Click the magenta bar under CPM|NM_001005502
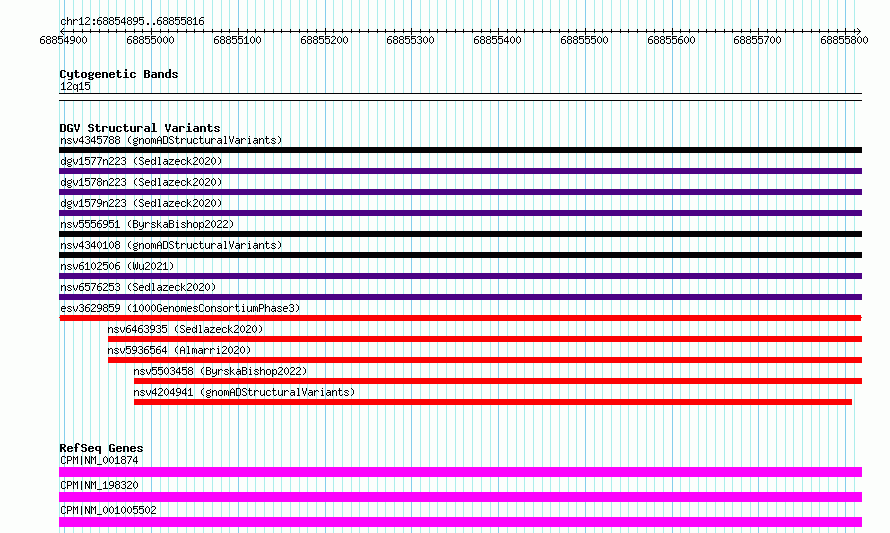The height and width of the screenshot is (533, 890). (460, 522)
